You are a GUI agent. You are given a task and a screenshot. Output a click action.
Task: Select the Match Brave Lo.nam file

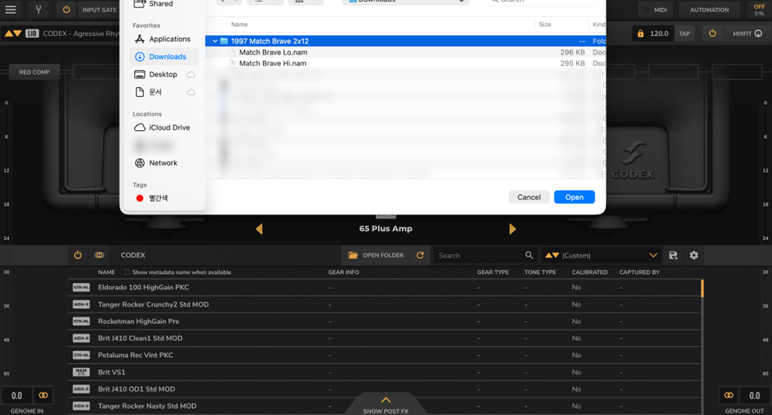tap(405, 52)
